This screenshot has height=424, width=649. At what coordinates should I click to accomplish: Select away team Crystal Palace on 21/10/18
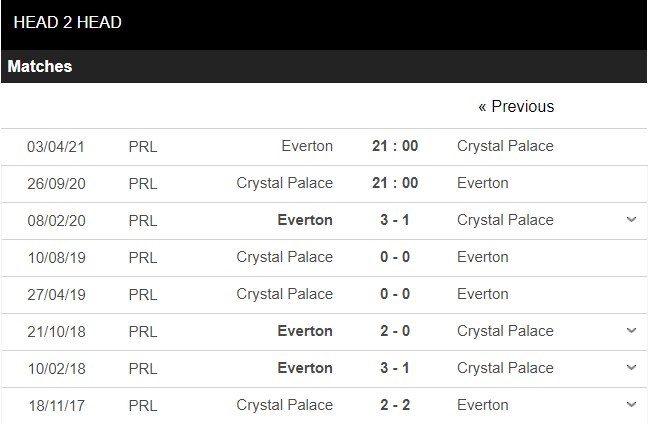click(x=505, y=331)
